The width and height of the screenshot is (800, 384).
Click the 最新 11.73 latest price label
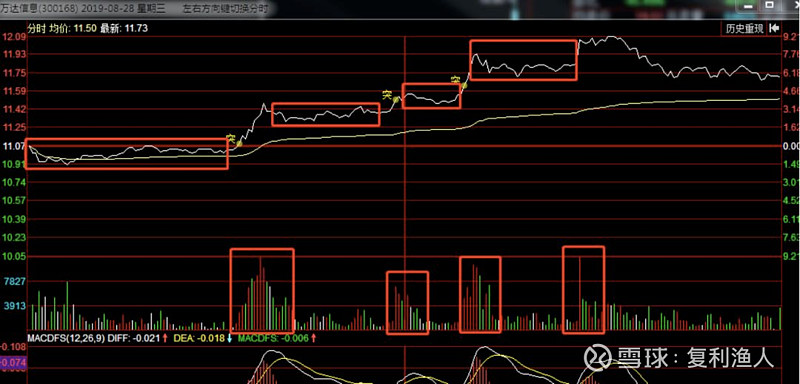(124, 29)
